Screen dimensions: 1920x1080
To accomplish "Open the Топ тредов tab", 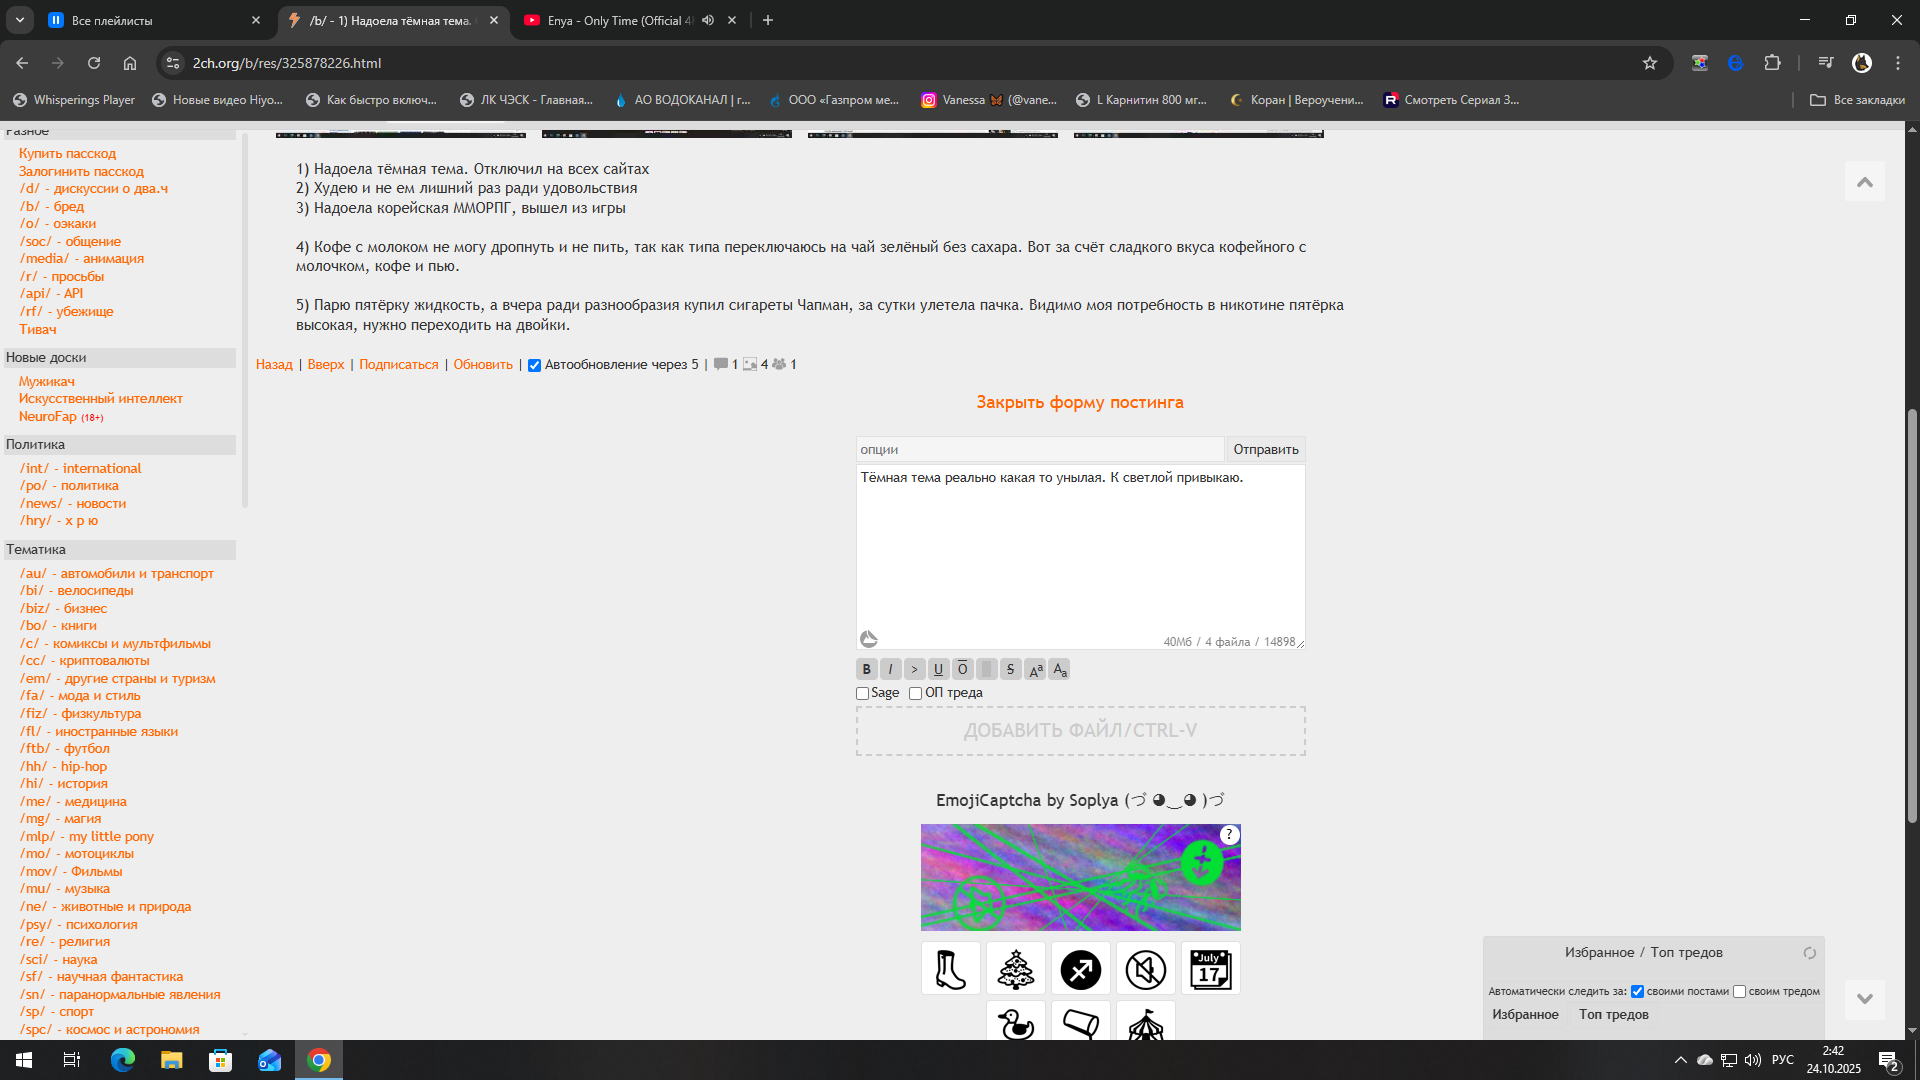I will [x=1613, y=1014].
